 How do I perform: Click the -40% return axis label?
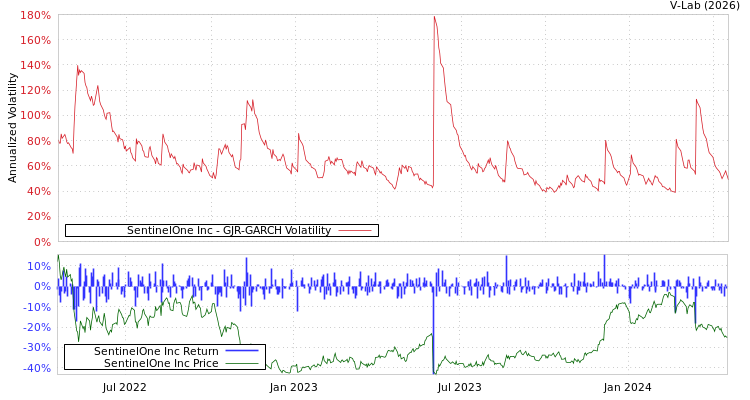click(x=37, y=369)
